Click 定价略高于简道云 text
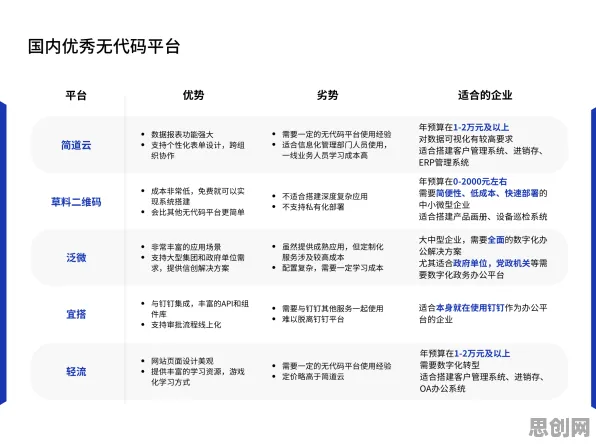The image size is (596, 446). (x=313, y=376)
